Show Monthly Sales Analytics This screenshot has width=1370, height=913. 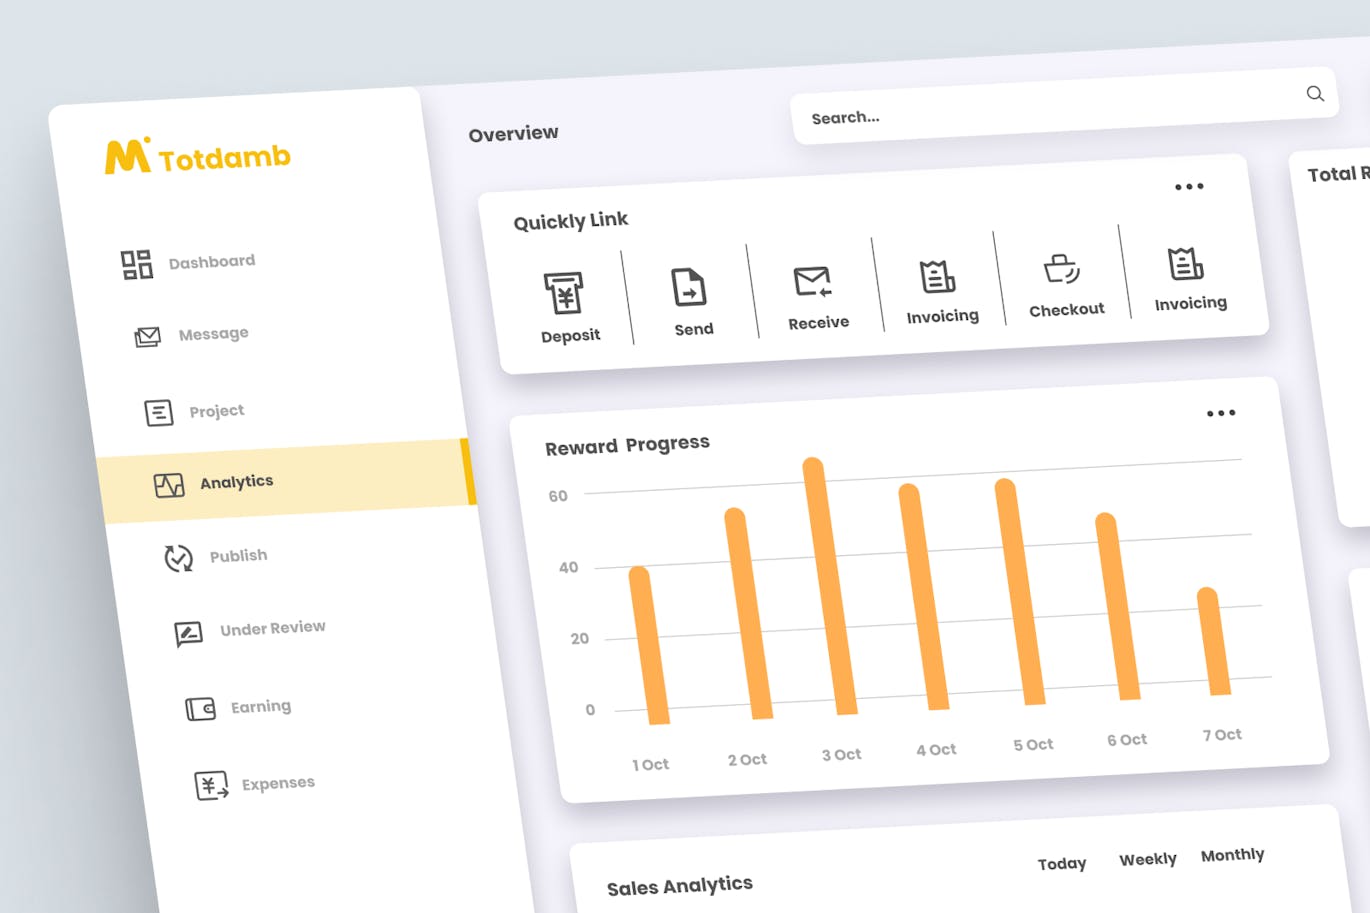coord(1232,855)
